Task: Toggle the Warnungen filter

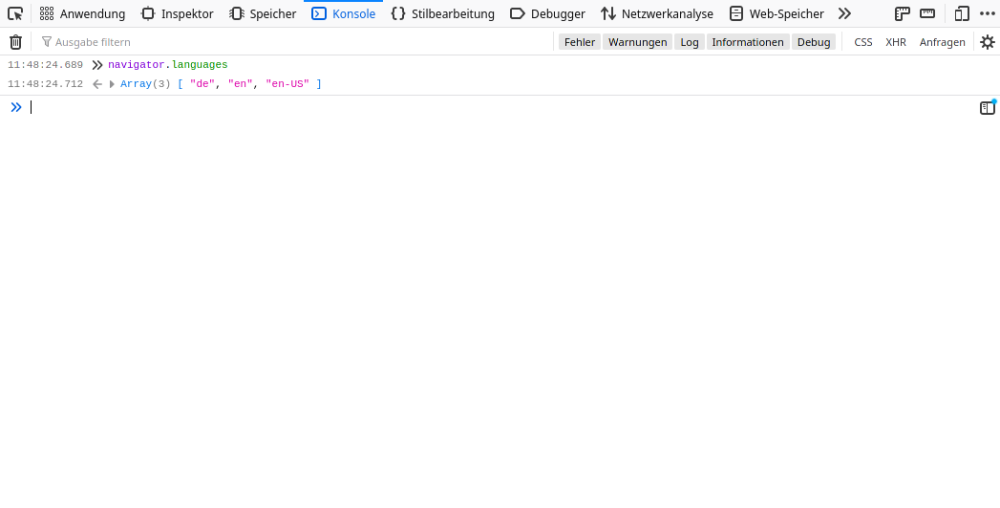Action: (x=637, y=42)
